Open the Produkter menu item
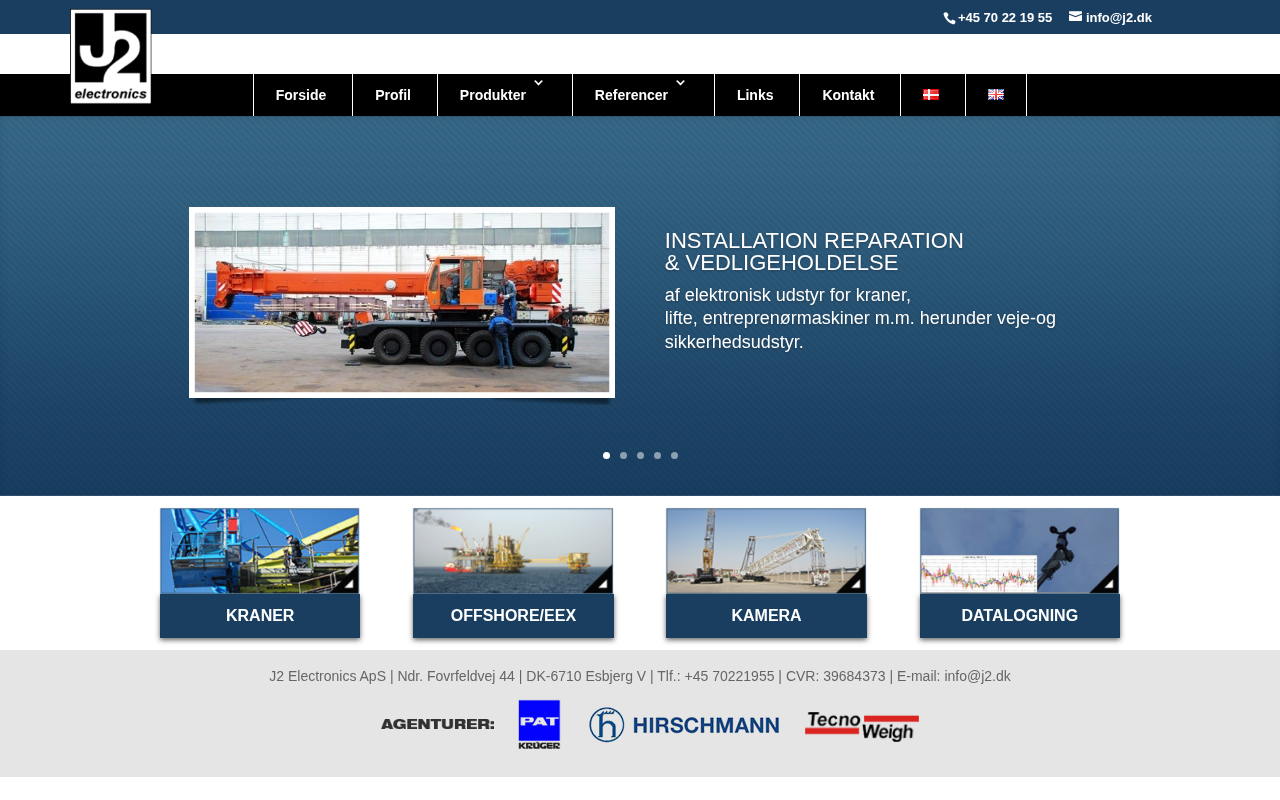Screen dimensions: 1280x800 point(493,95)
